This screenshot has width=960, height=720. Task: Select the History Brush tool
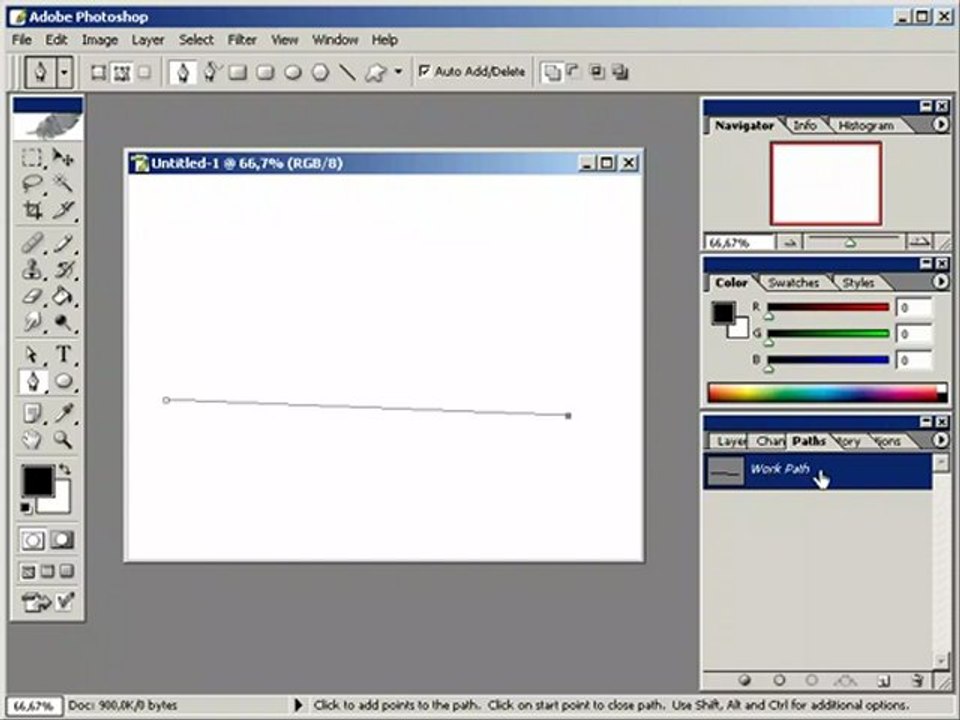point(62,269)
